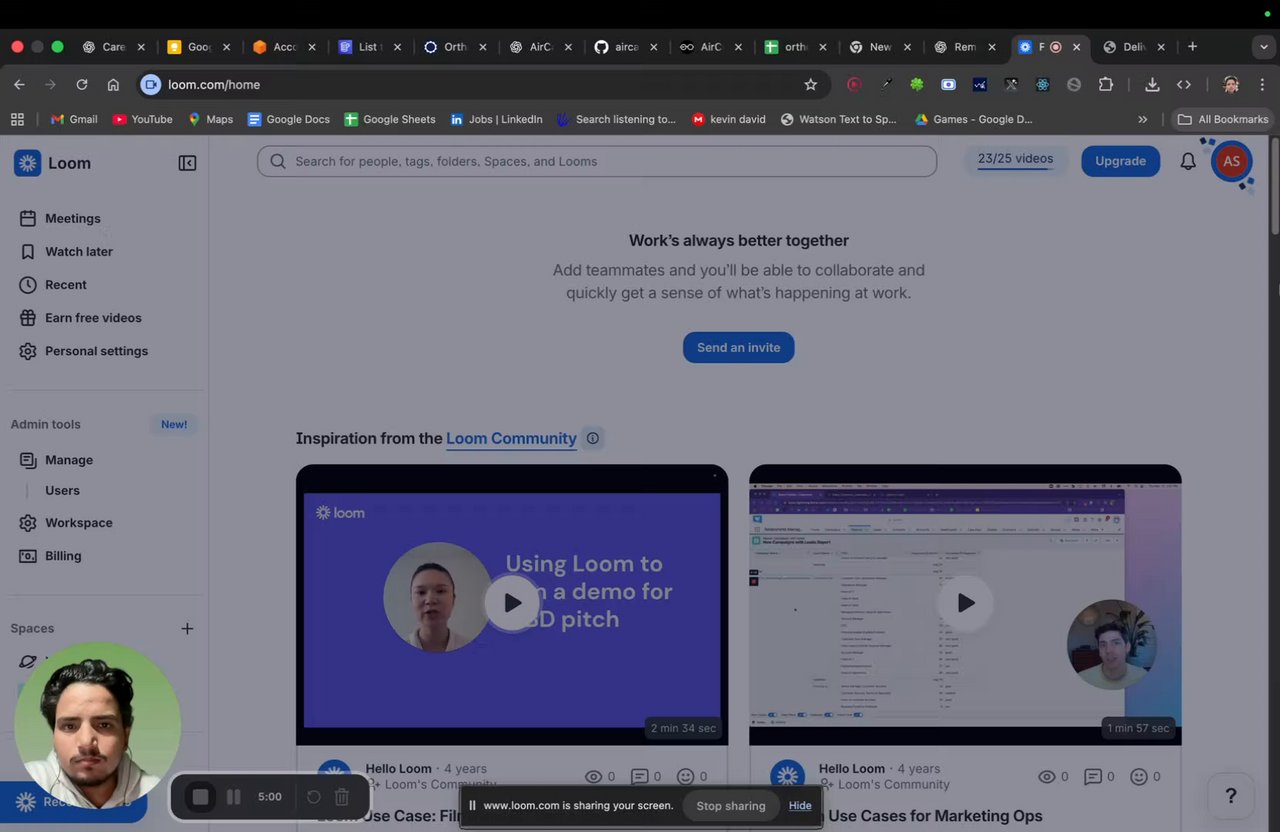This screenshot has width=1280, height=832.
Task: Open the browser extensions puzzle icon
Action: point(1105,84)
